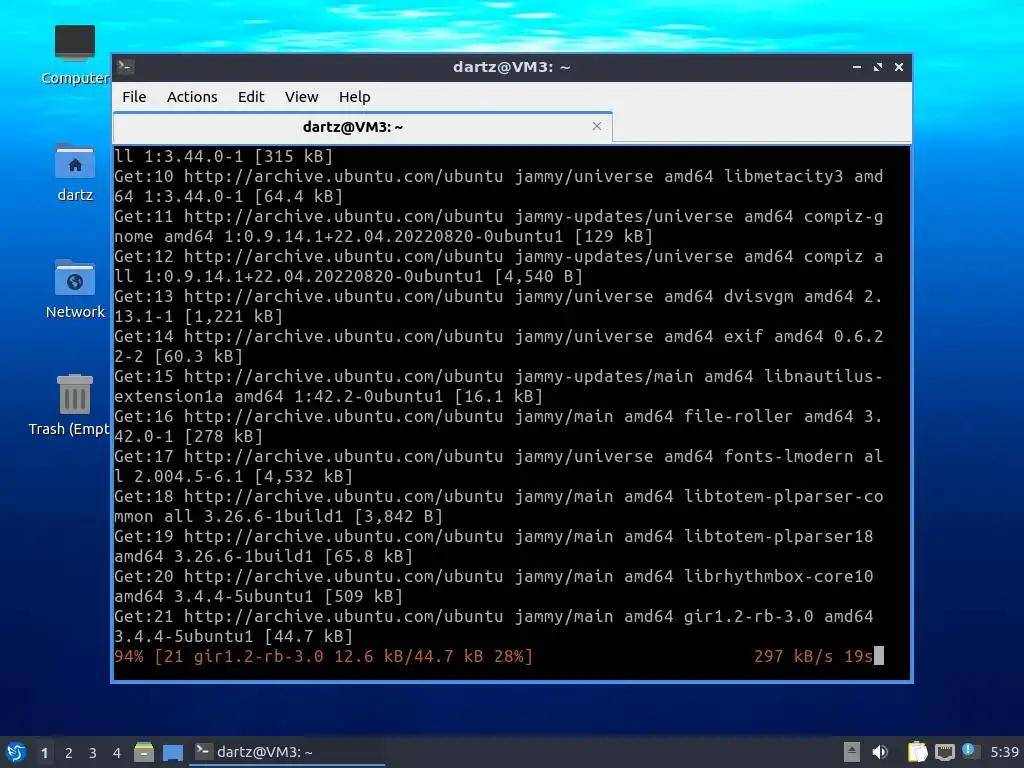Click the Get:20 librhythmbox-core10 line

pos(494,586)
